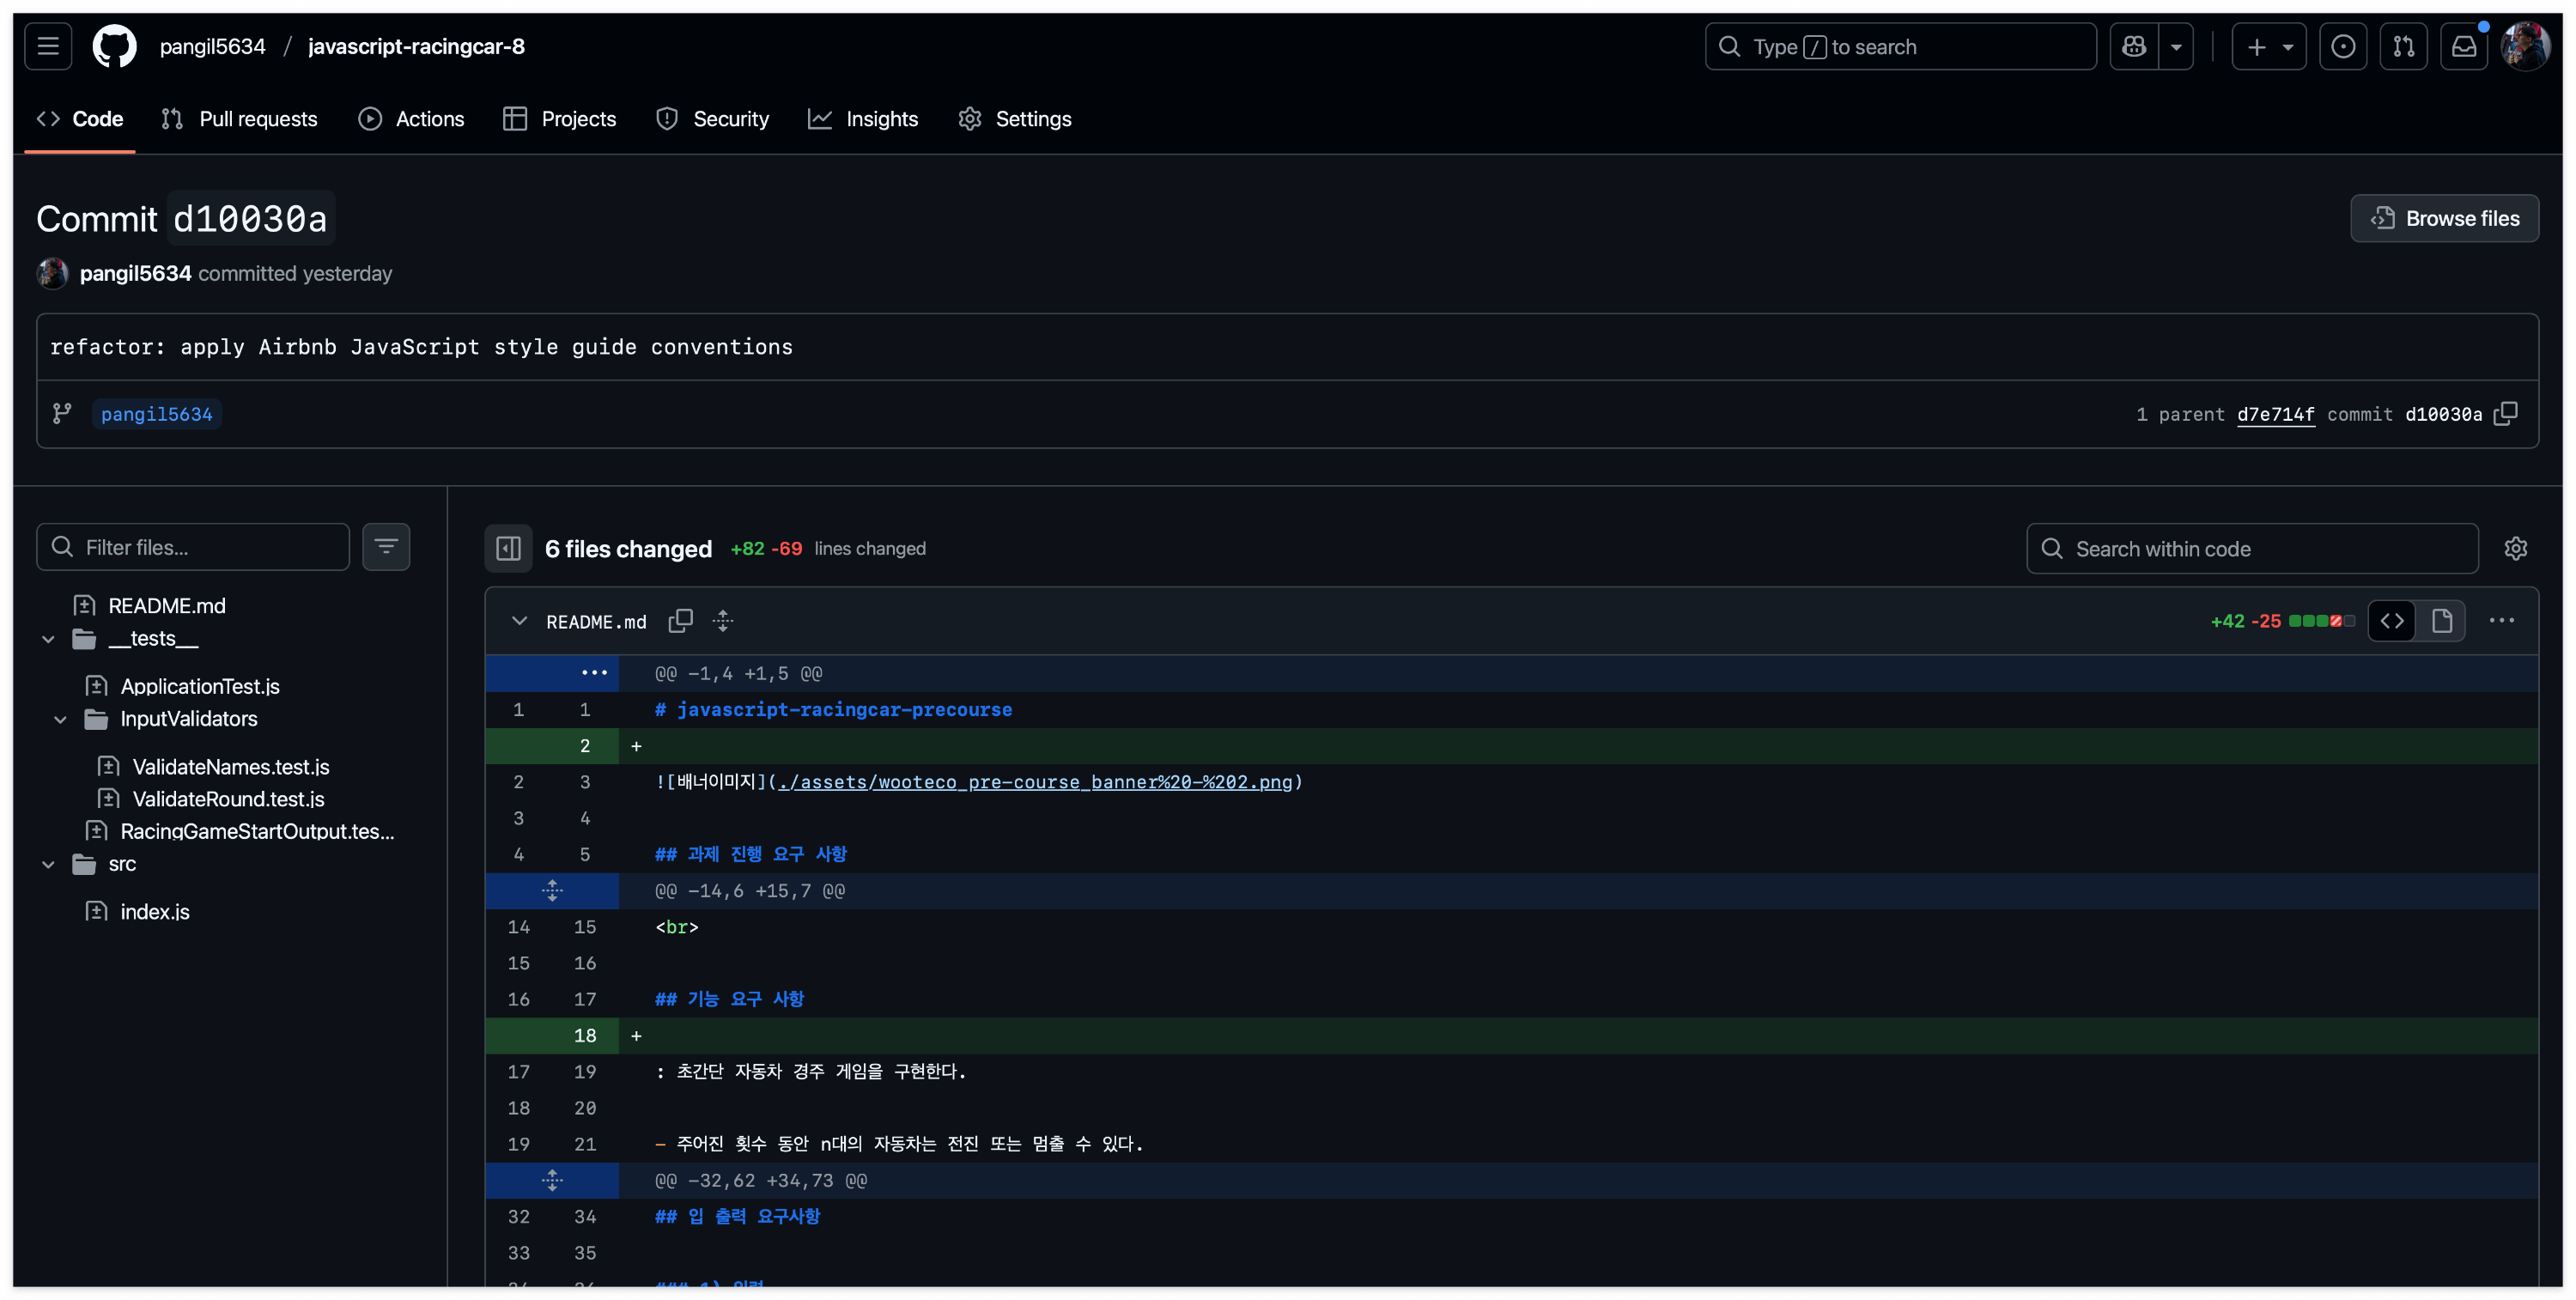The width and height of the screenshot is (2576, 1300).
Task: Open the create new plus dropdown
Action: (x=2268, y=46)
